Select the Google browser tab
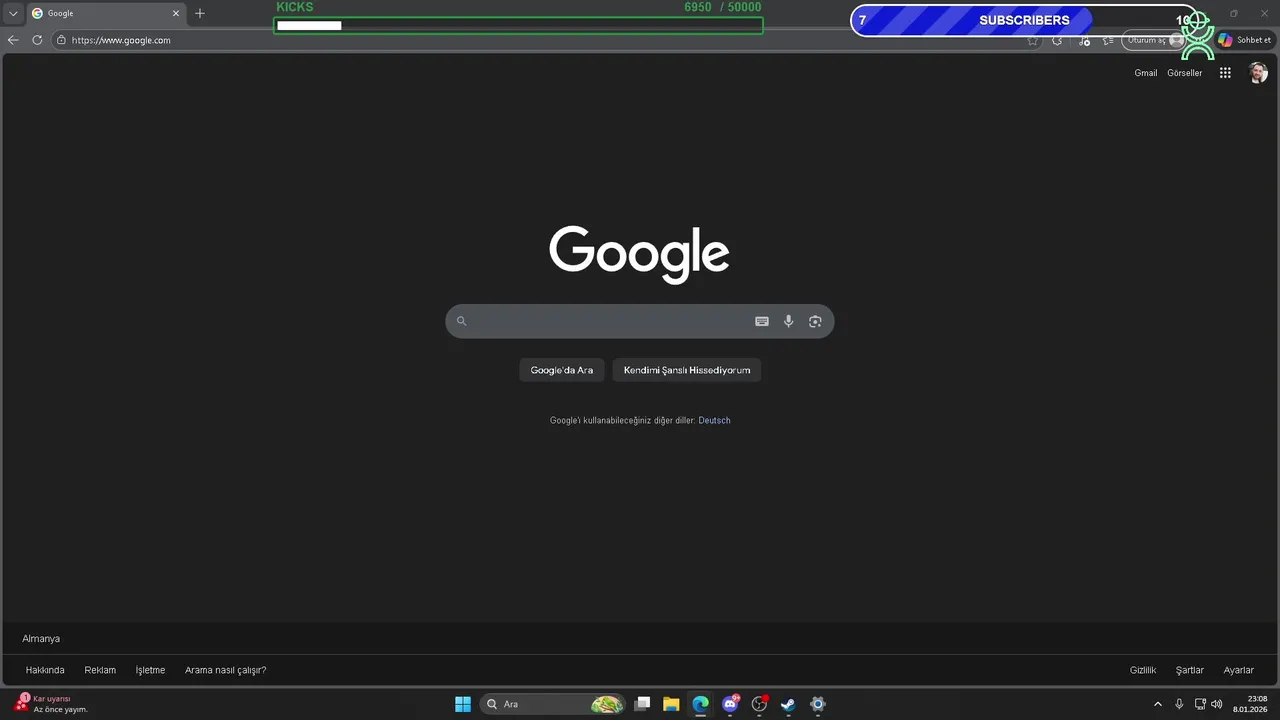Image resolution: width=1280 pixels, height=720 pixels. point(105,13)
